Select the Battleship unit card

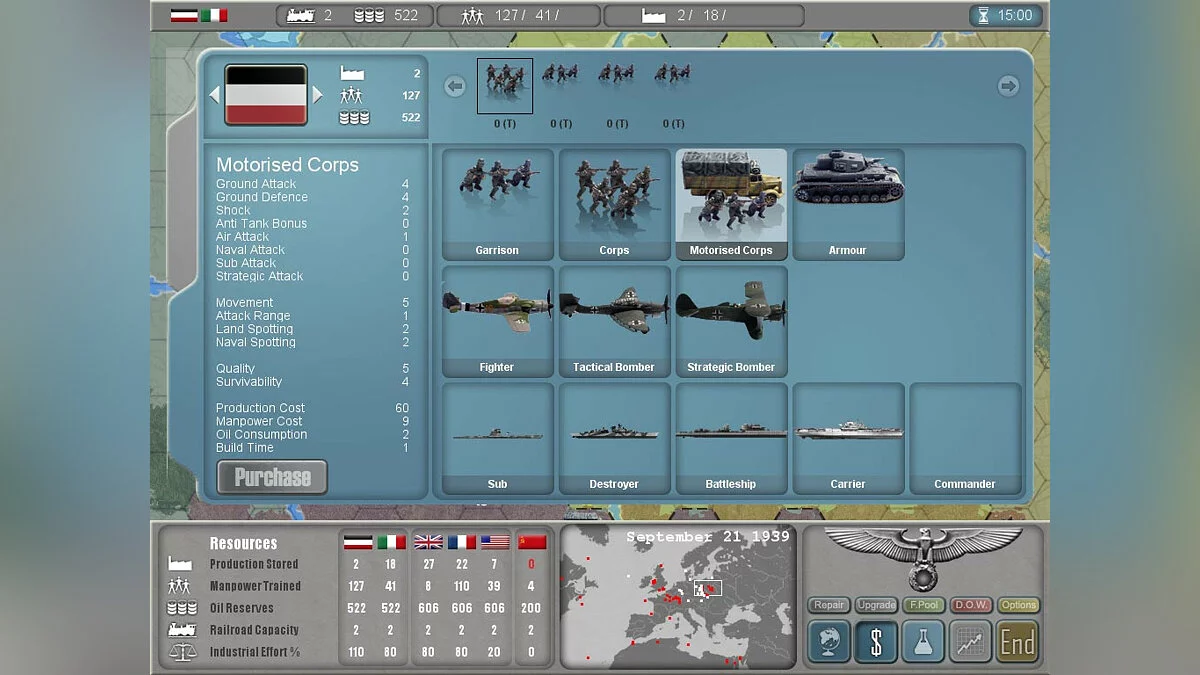click(731, 439)
